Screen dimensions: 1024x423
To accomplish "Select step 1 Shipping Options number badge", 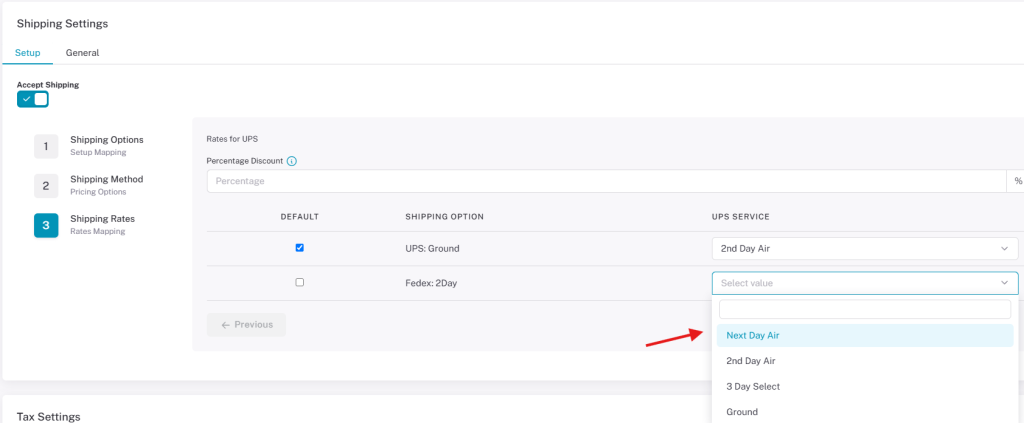I will [x=46, y=146].
